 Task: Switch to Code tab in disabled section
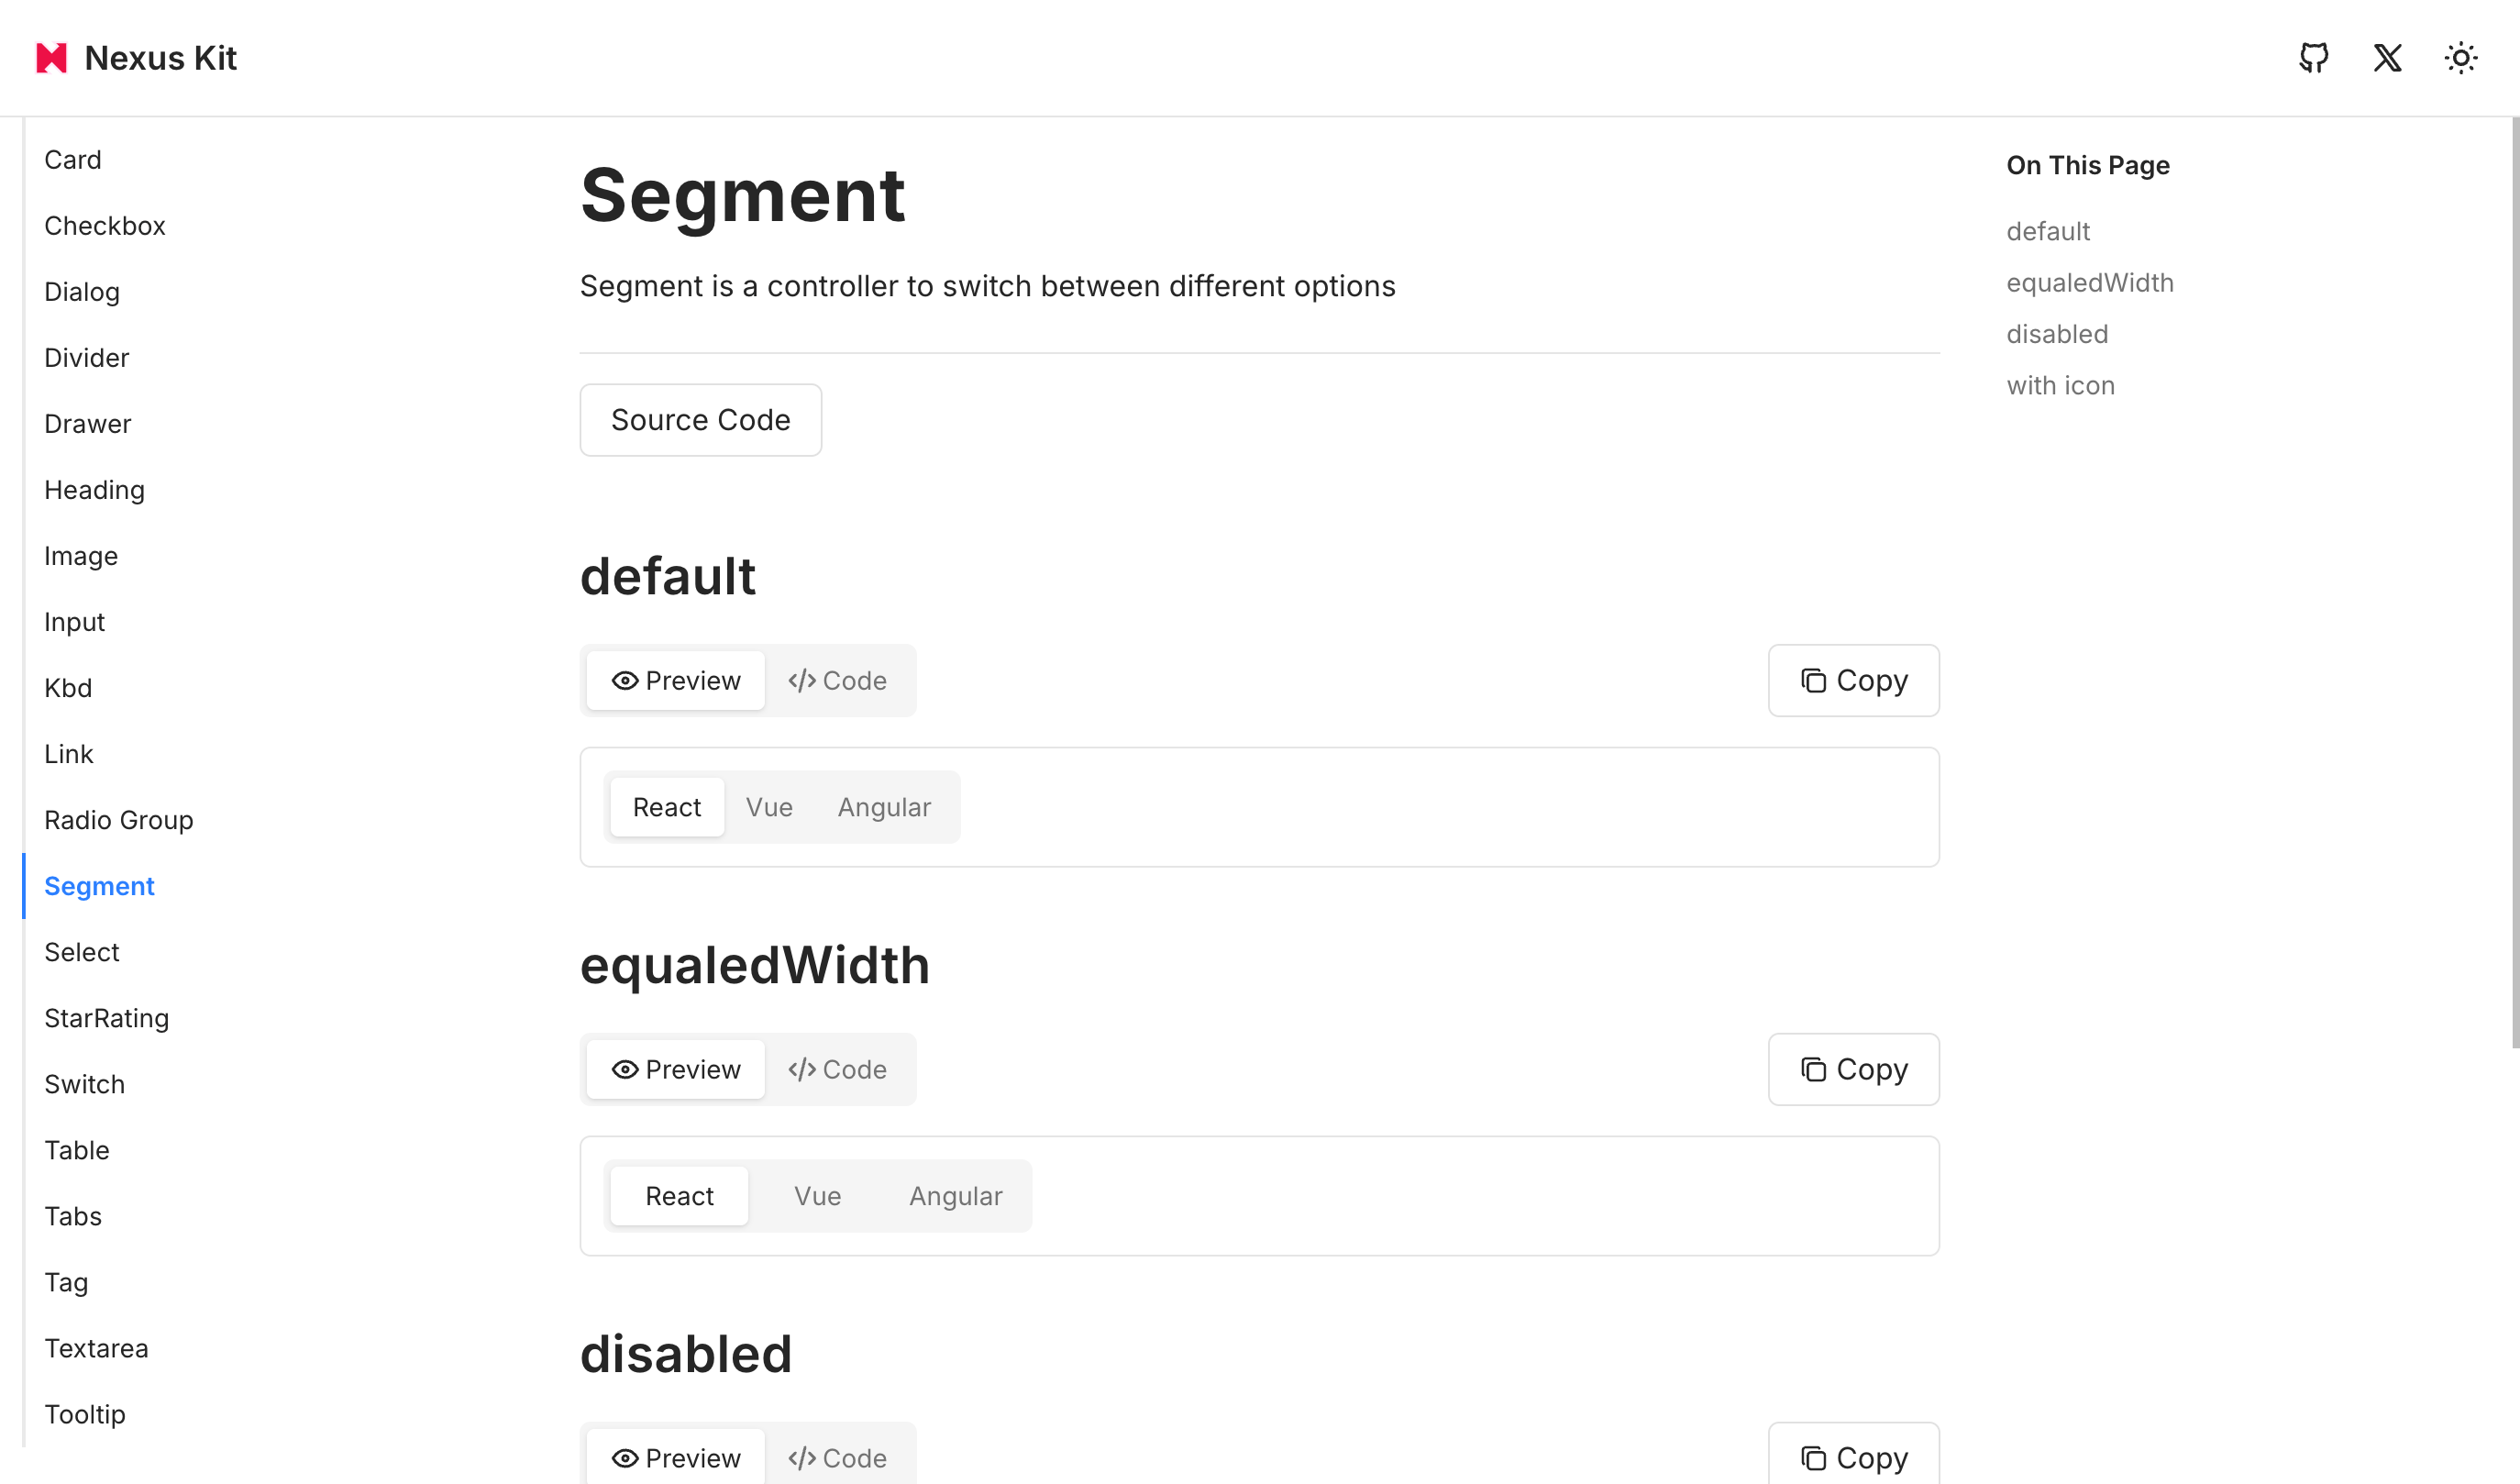pos(837,1458)
